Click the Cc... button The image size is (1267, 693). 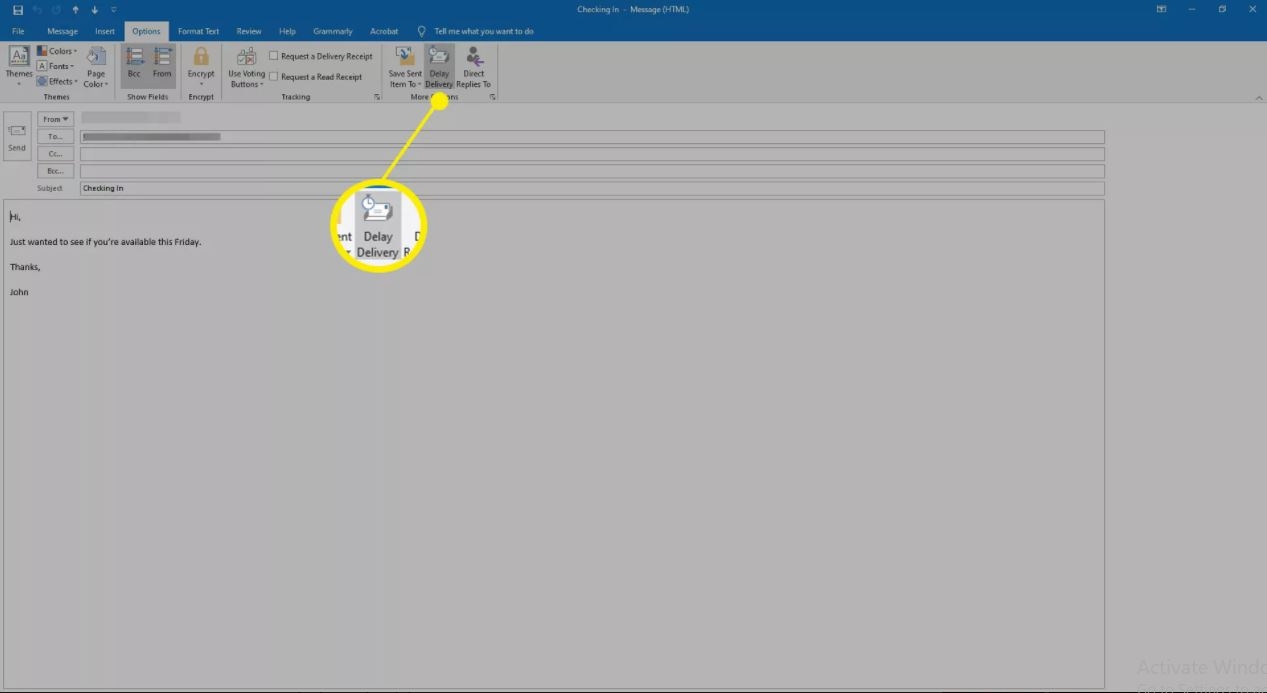(56, 154)
